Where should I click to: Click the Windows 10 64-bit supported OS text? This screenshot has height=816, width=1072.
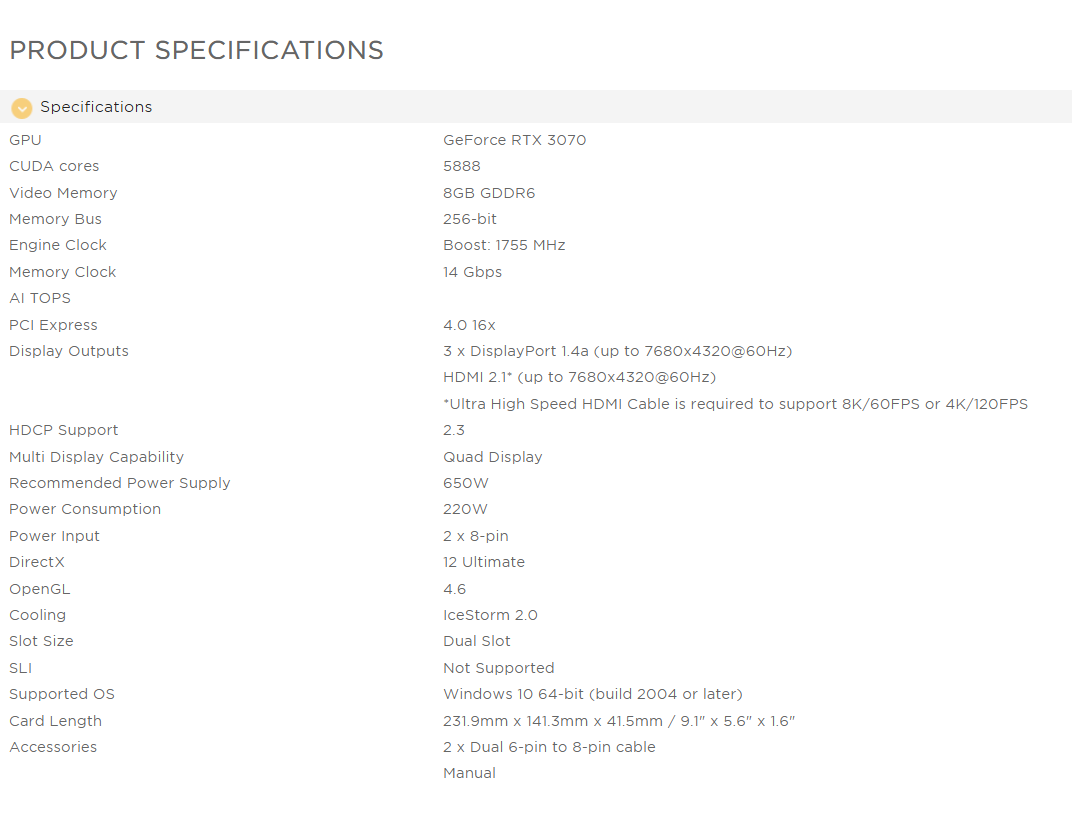pos(592,694)
